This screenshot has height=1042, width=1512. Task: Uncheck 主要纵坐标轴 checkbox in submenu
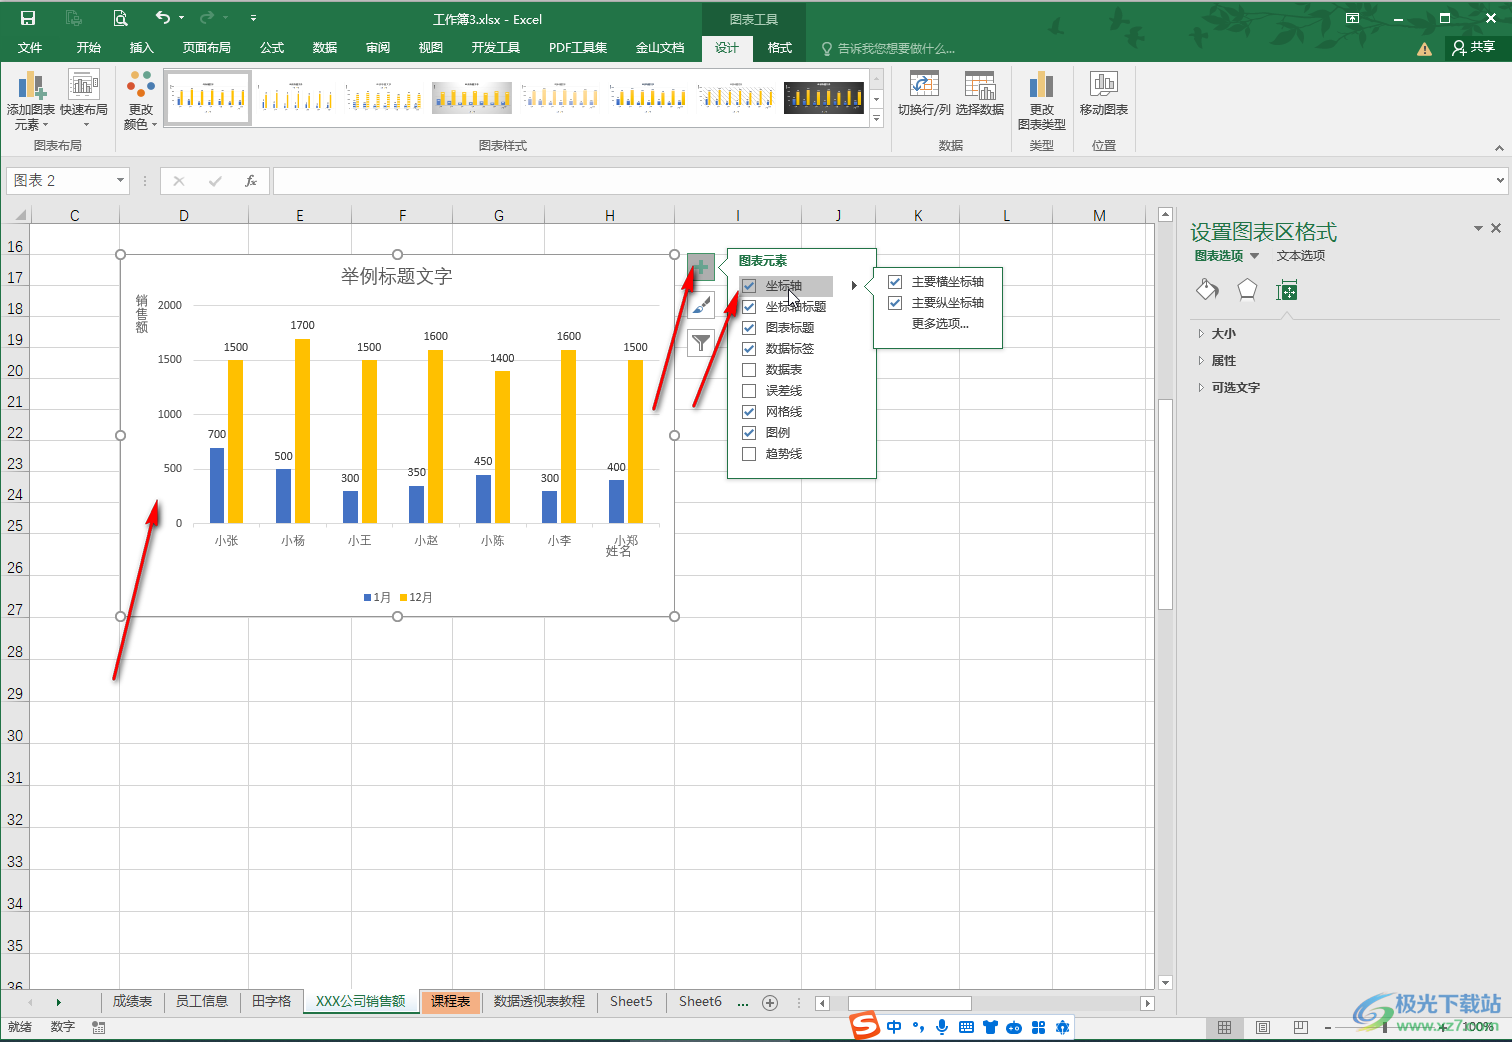click(x=895, y=303)
